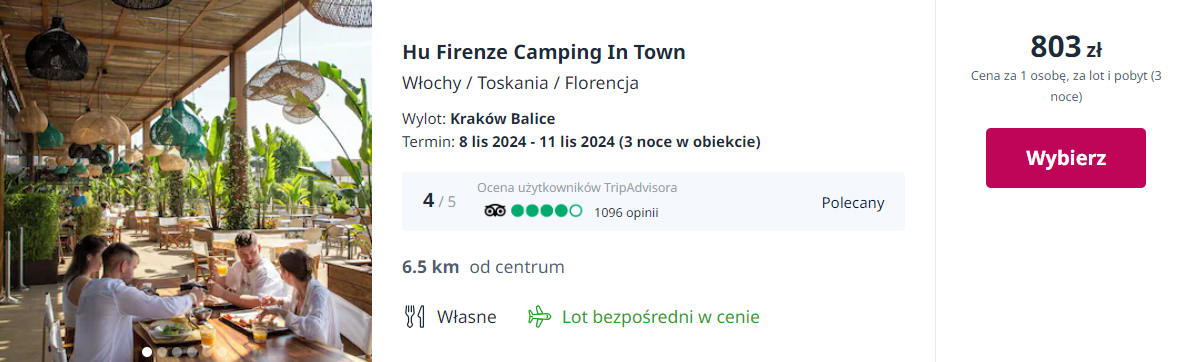Click the TripAdvisor owl logo icon

(x=495, y=211)
